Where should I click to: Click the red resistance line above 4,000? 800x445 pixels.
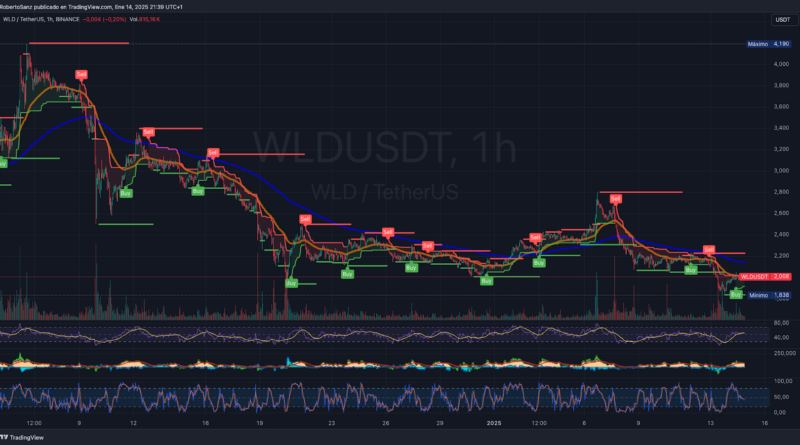tap(79, 43)
